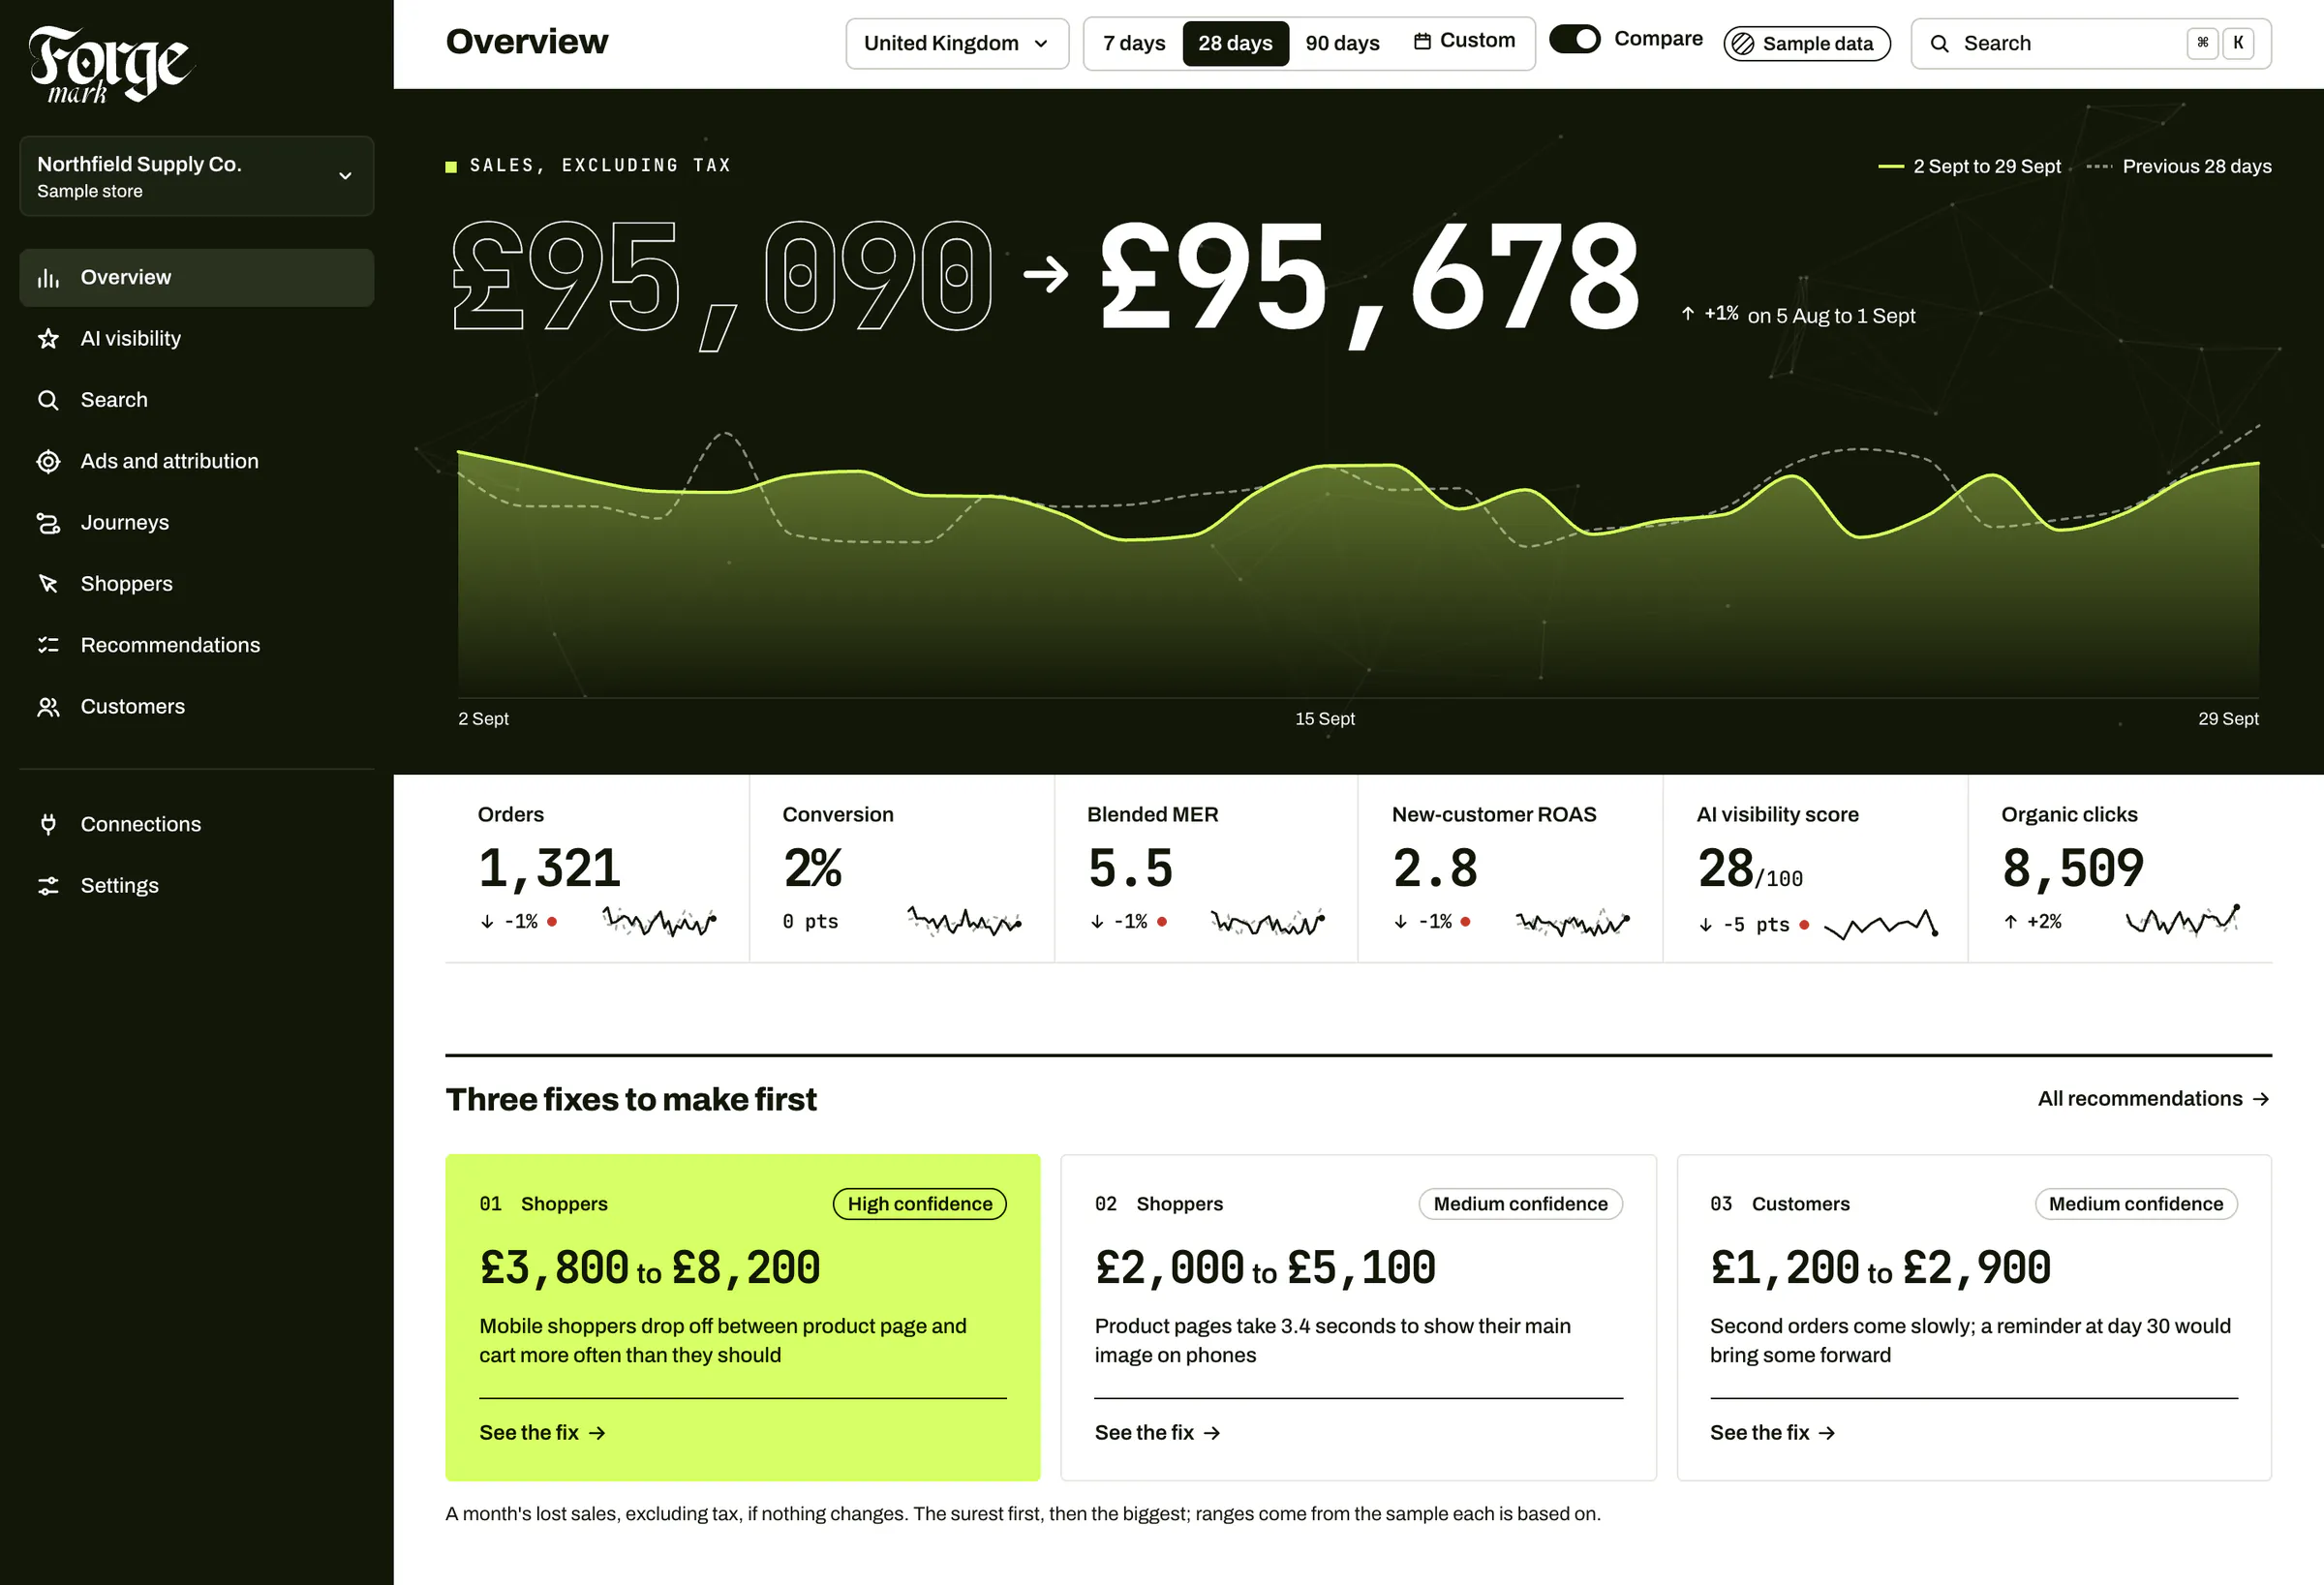Go to the Journeys section

(196, 522)
